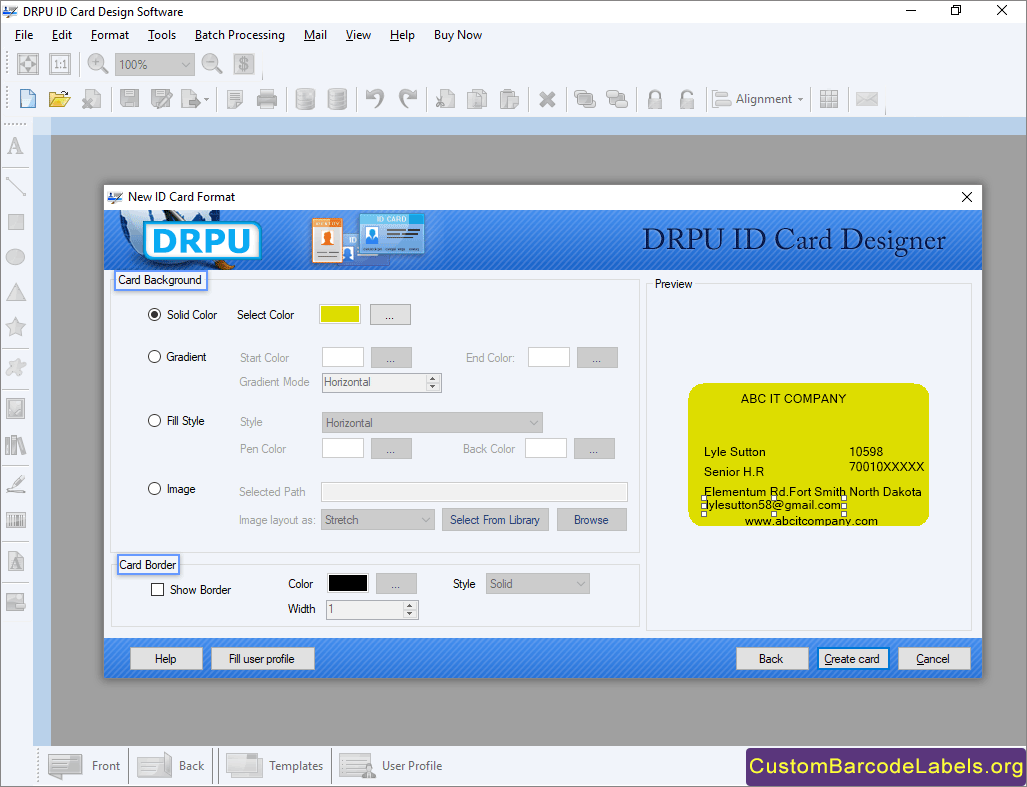The image size is (1027, 787).
Task: Click the Unlock padlock toolbar icon
Action: coord(686,99)
